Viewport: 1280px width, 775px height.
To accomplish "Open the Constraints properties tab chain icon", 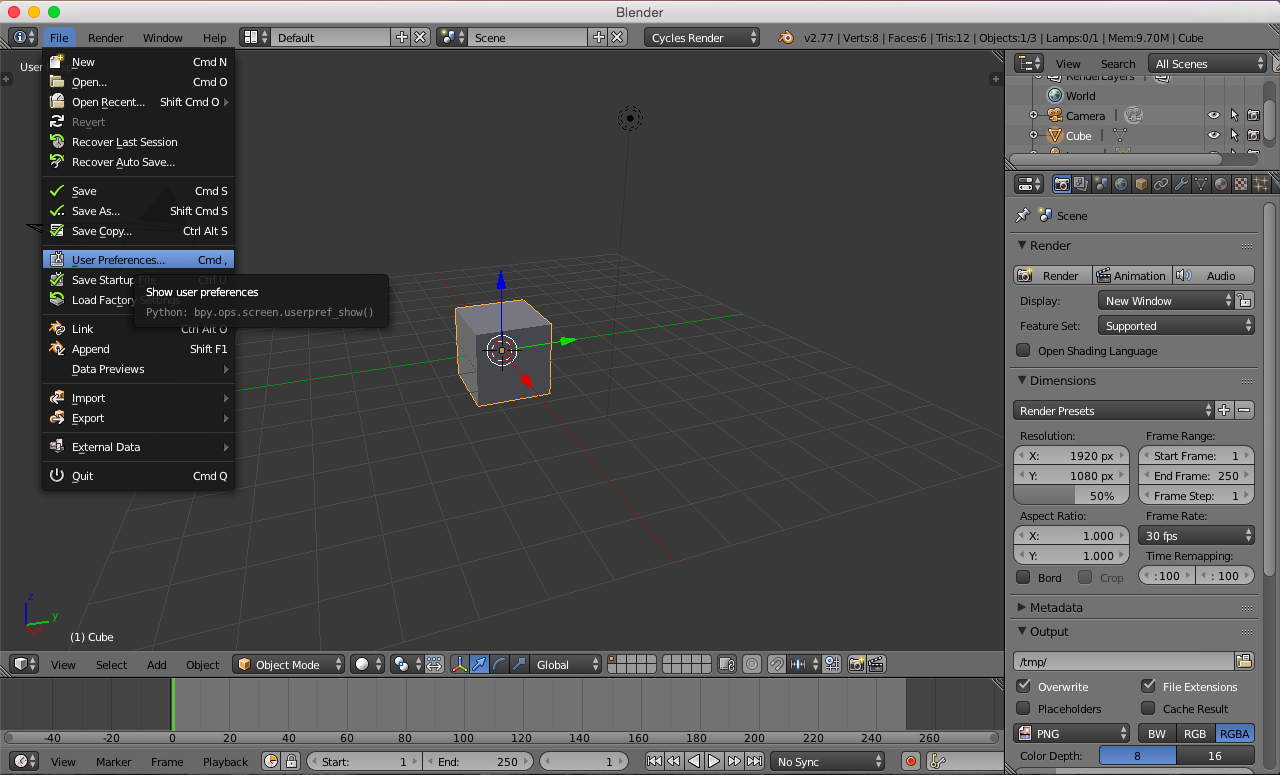I will click(x=1161, y=184).
